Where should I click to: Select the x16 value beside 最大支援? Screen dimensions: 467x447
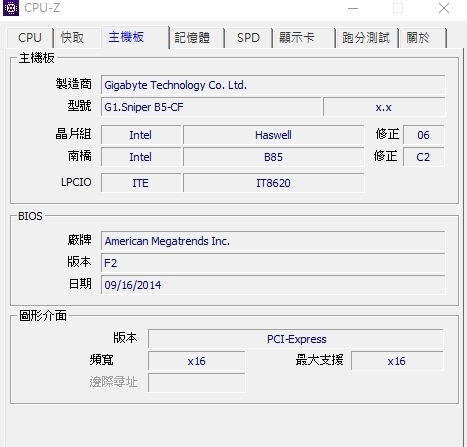coord(397,361)
